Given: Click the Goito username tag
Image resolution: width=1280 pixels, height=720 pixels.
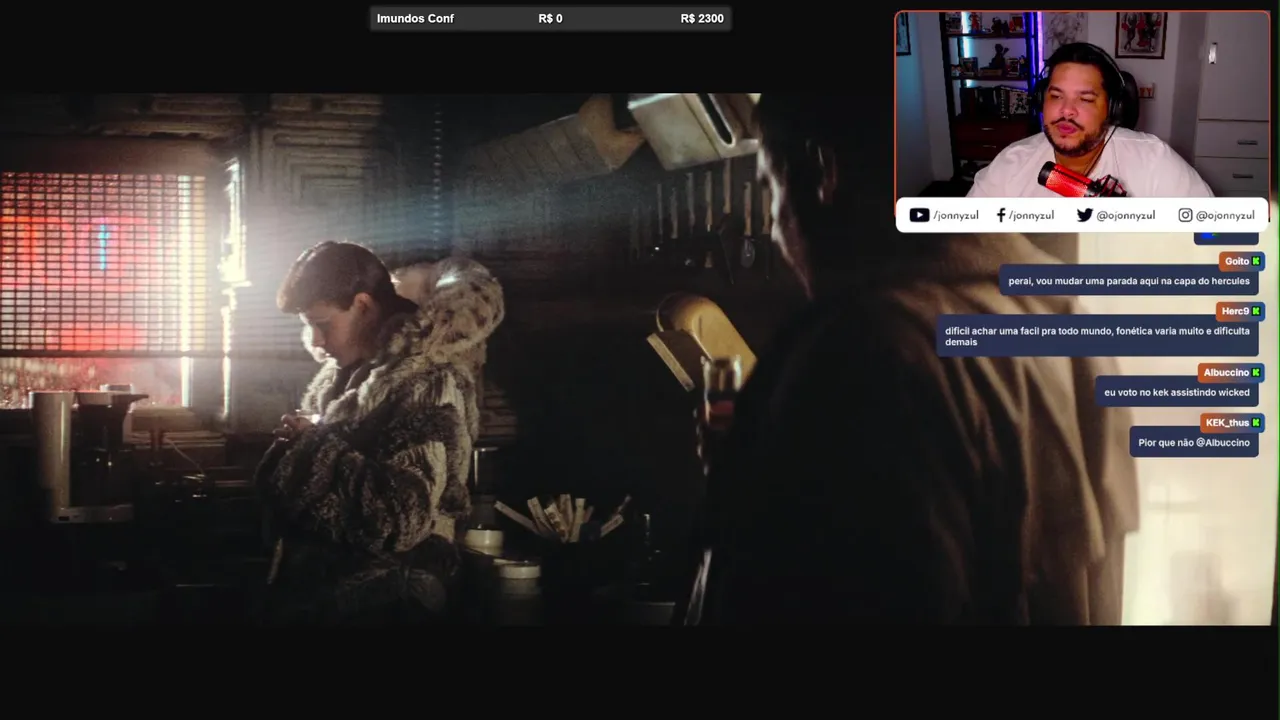Looking at the screenshot, I should 1242,261.
